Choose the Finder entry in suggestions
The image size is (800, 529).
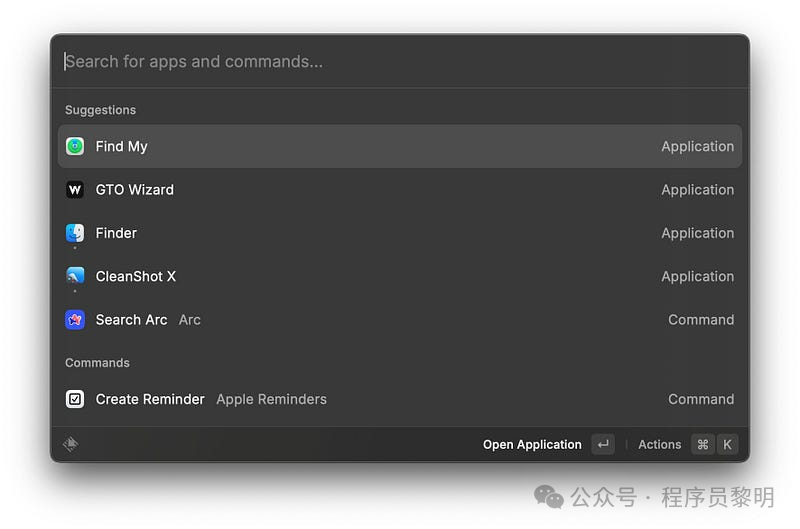coord(400,233)
